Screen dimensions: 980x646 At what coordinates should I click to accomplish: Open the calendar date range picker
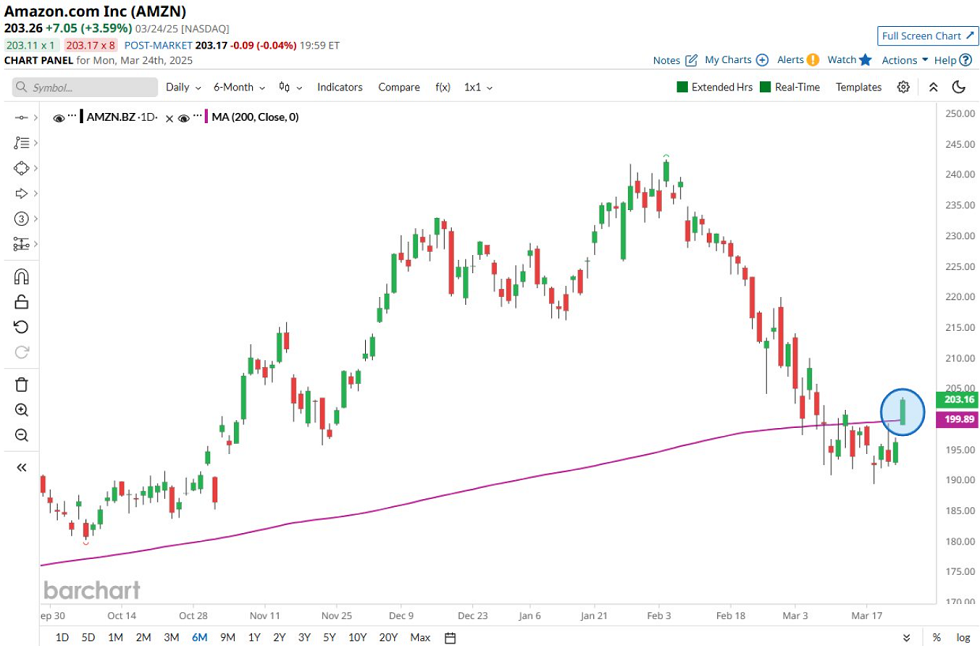(450, 637)
